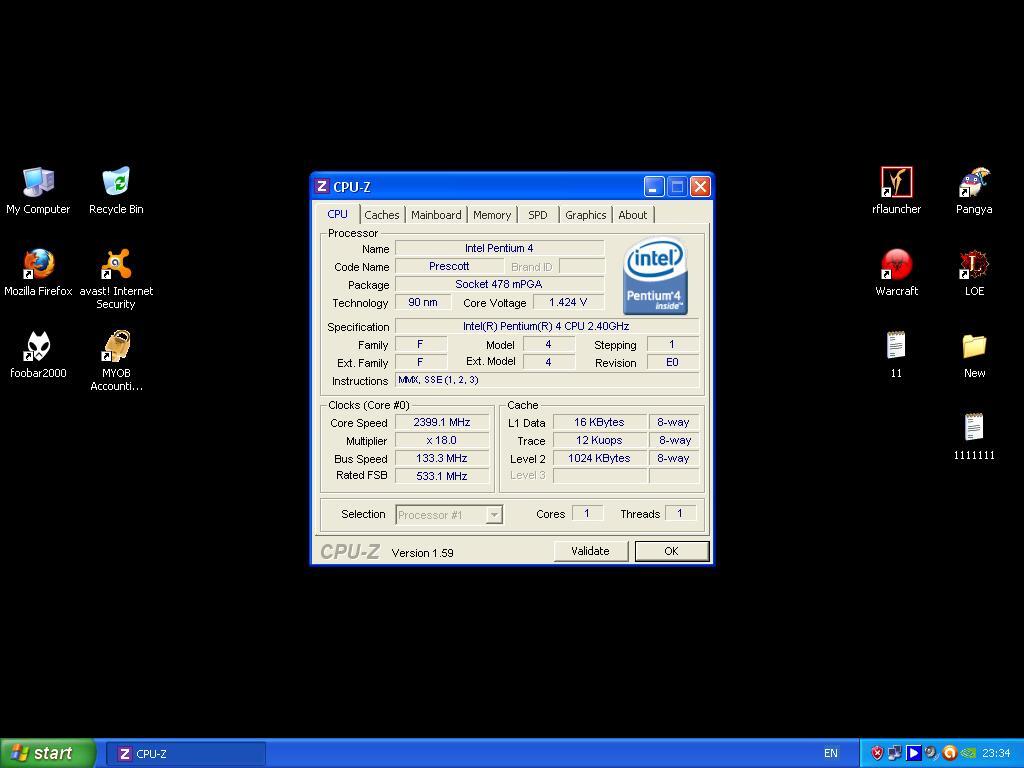
Task: Click the Technology value 90 nm
Action: click(x=423, y=302)
